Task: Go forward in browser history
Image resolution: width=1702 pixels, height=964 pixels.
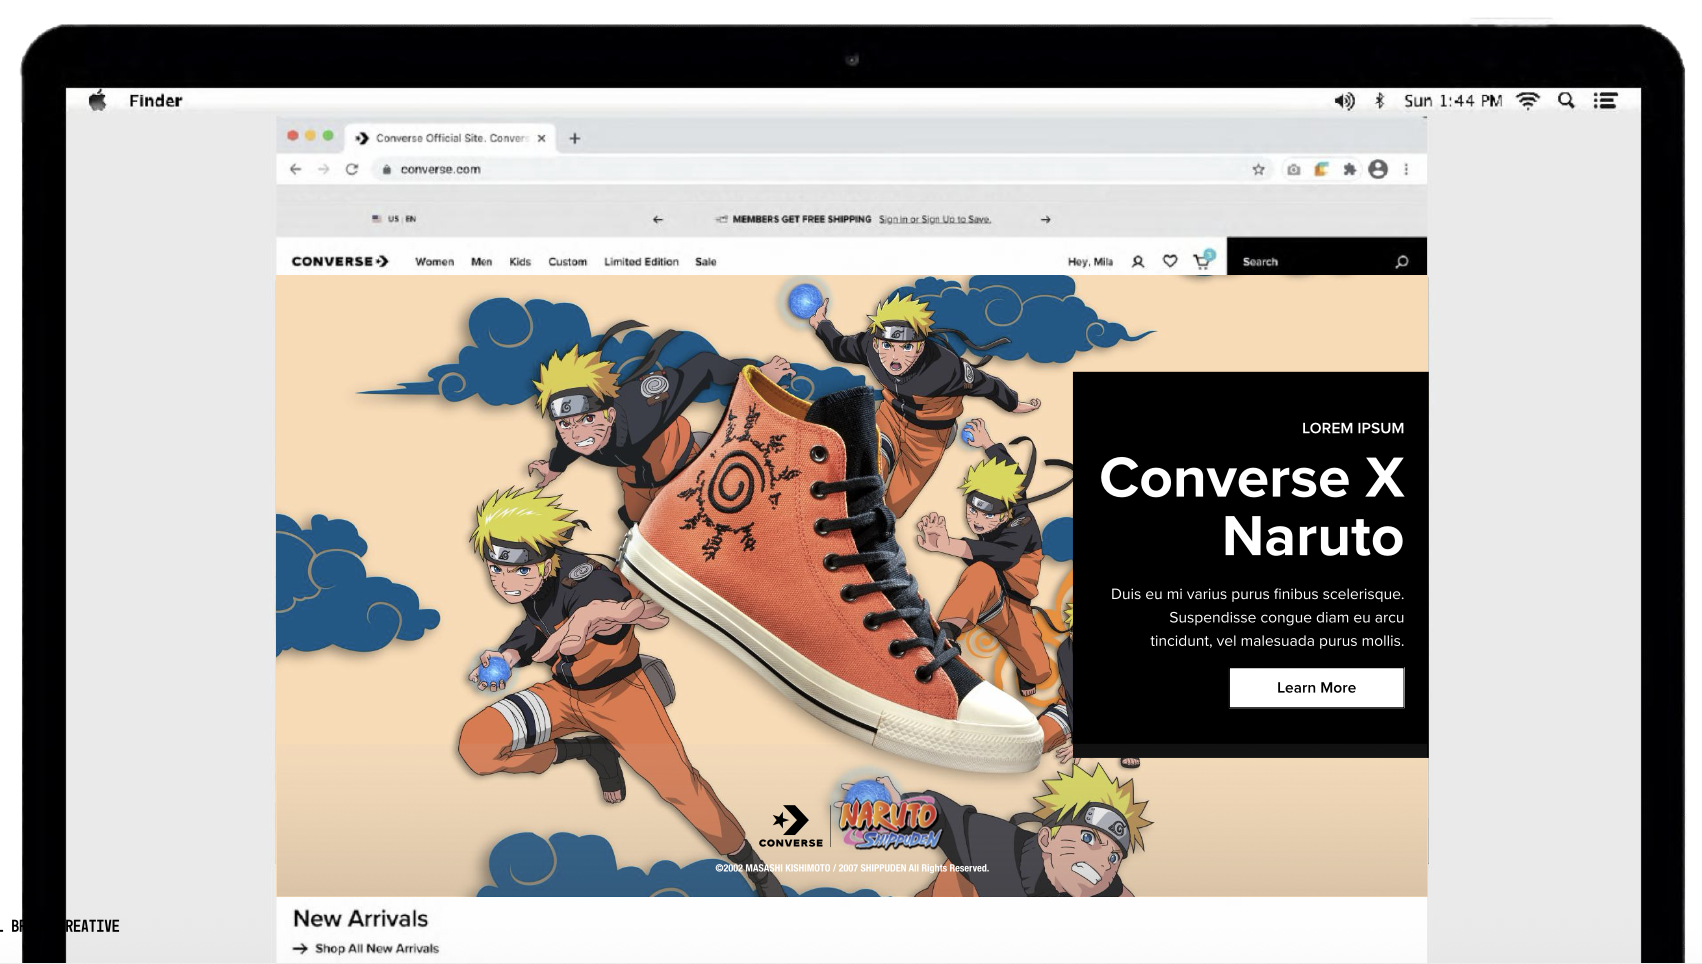Action: coord(323,169)
